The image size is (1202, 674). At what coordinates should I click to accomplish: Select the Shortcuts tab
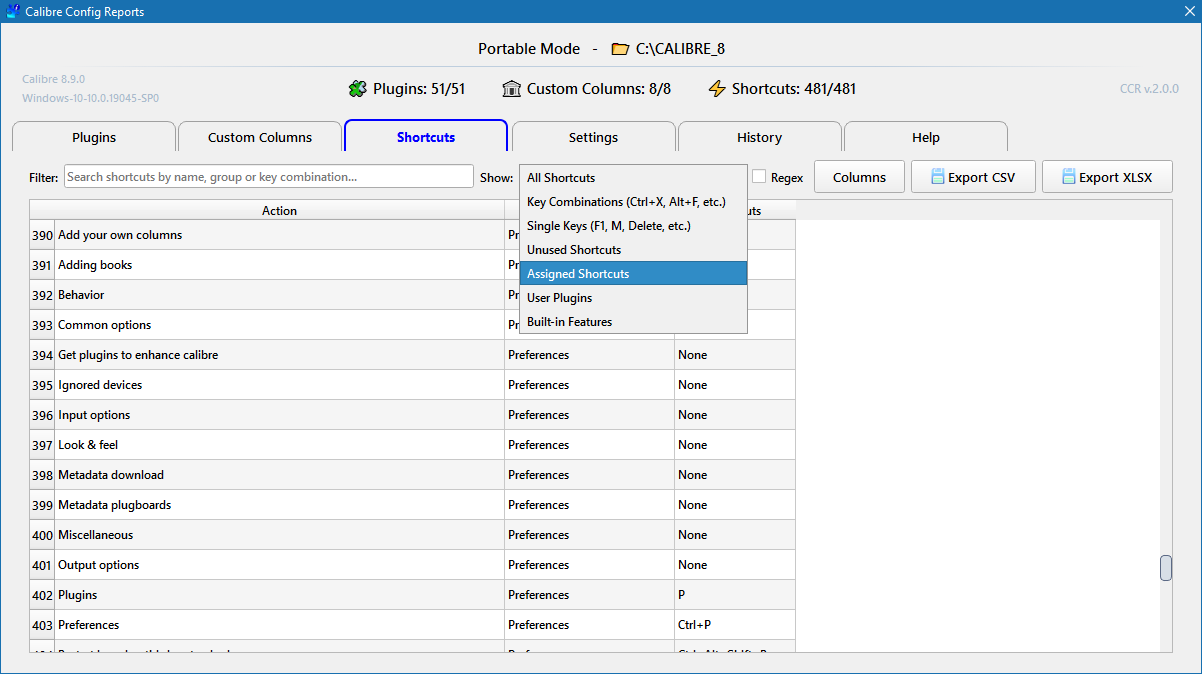pyautogui.click(x=426, y=136)
